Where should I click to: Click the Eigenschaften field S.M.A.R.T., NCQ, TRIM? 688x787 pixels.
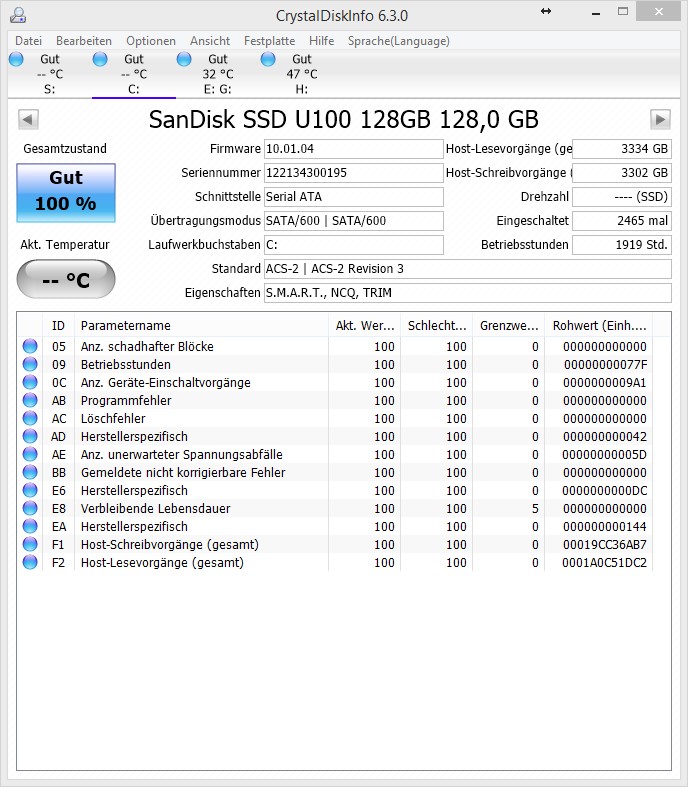(468, 293)
